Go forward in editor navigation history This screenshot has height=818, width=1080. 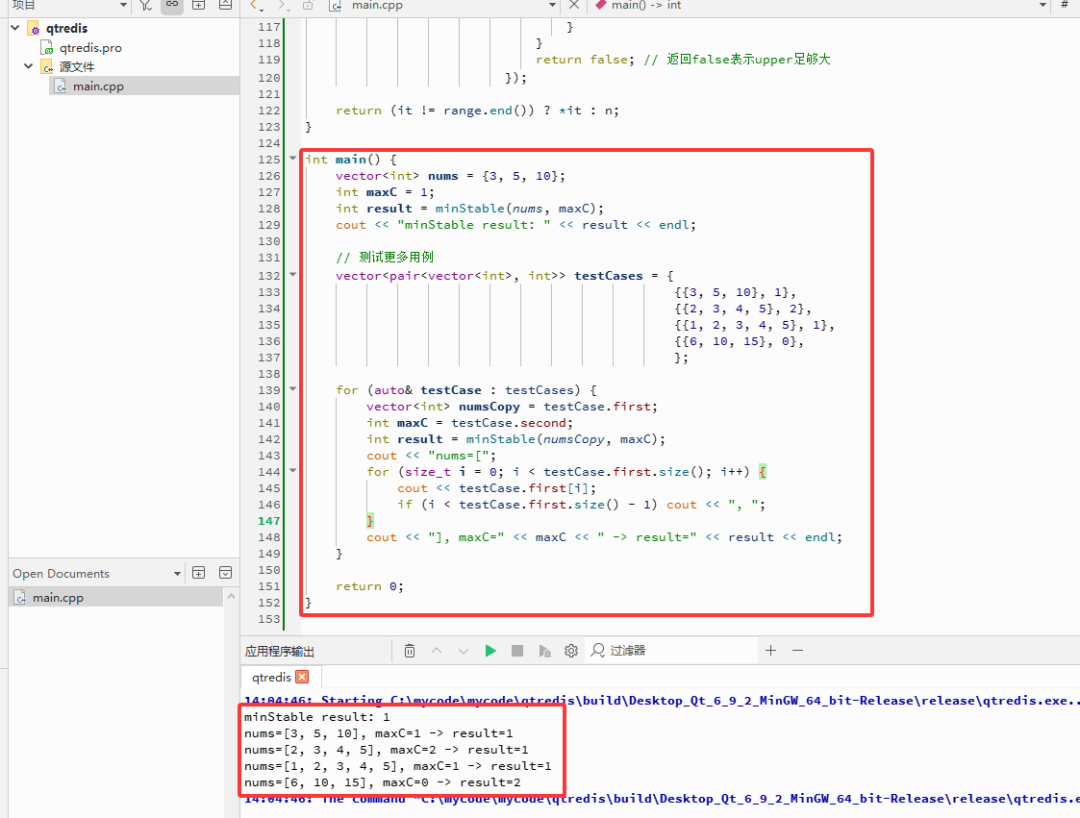click(x=282, y=6)
